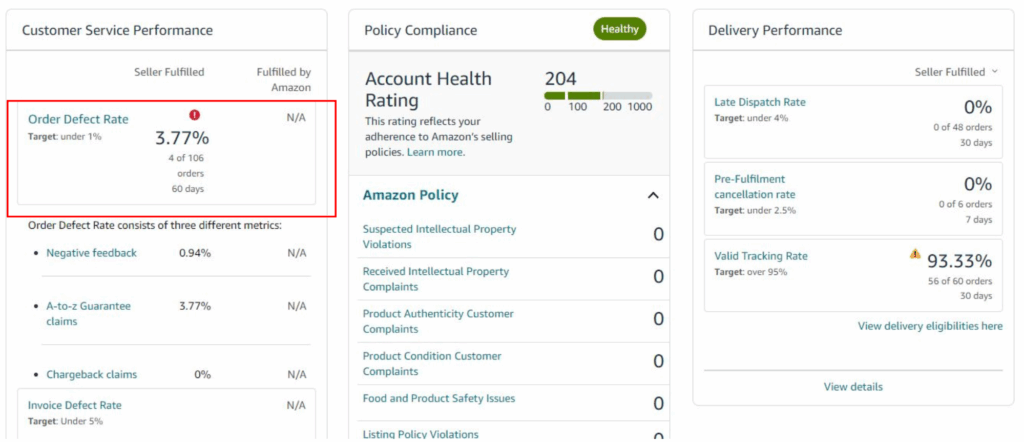Click the Policy Compliance heading
The image size is (1024, 442).
pyautogui.click(x=421, y=30)
